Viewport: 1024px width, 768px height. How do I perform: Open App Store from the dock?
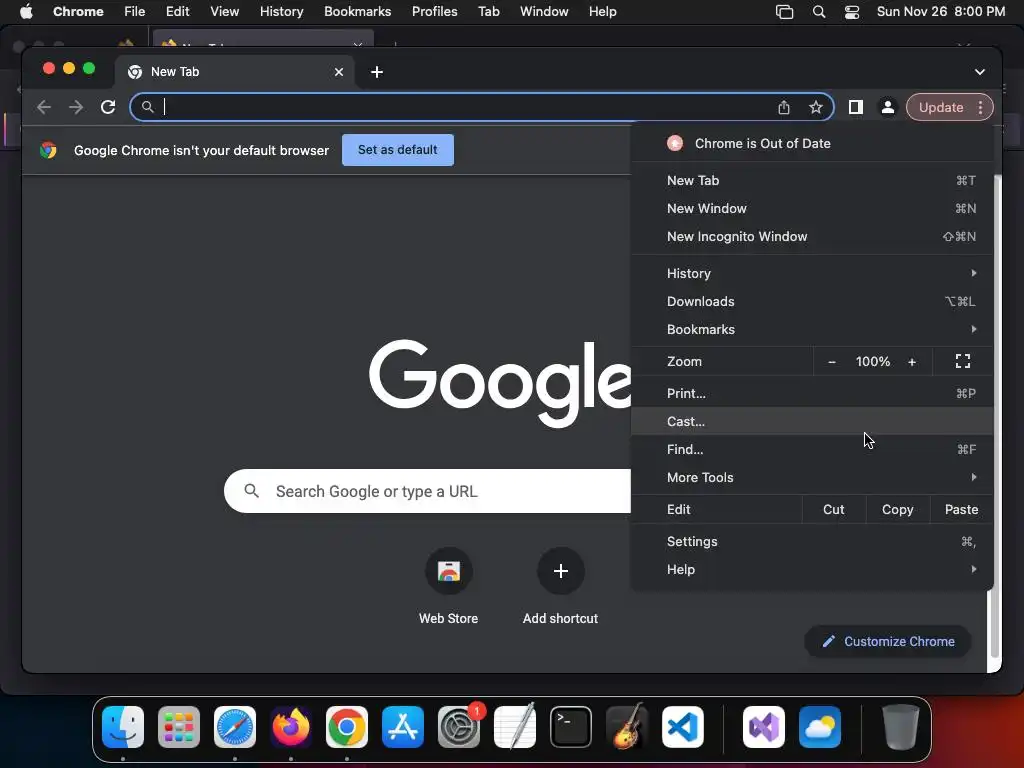(x=403, y=727)
